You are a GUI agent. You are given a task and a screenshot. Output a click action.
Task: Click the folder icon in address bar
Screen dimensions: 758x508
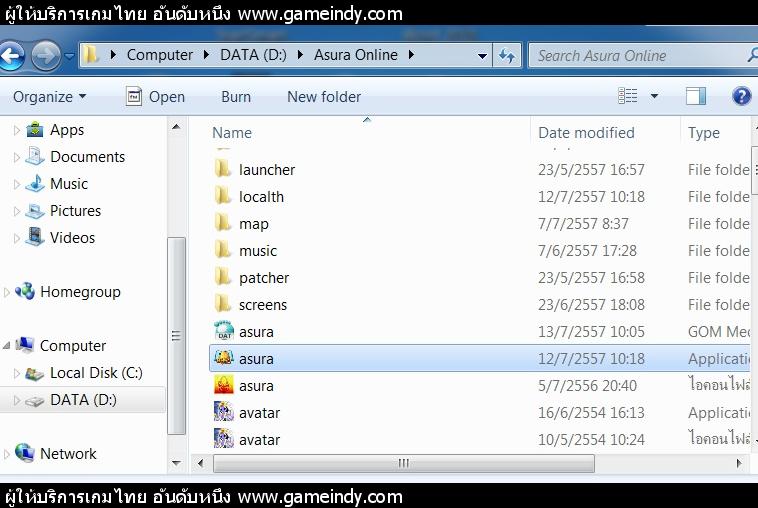click(x=90, y=55)
